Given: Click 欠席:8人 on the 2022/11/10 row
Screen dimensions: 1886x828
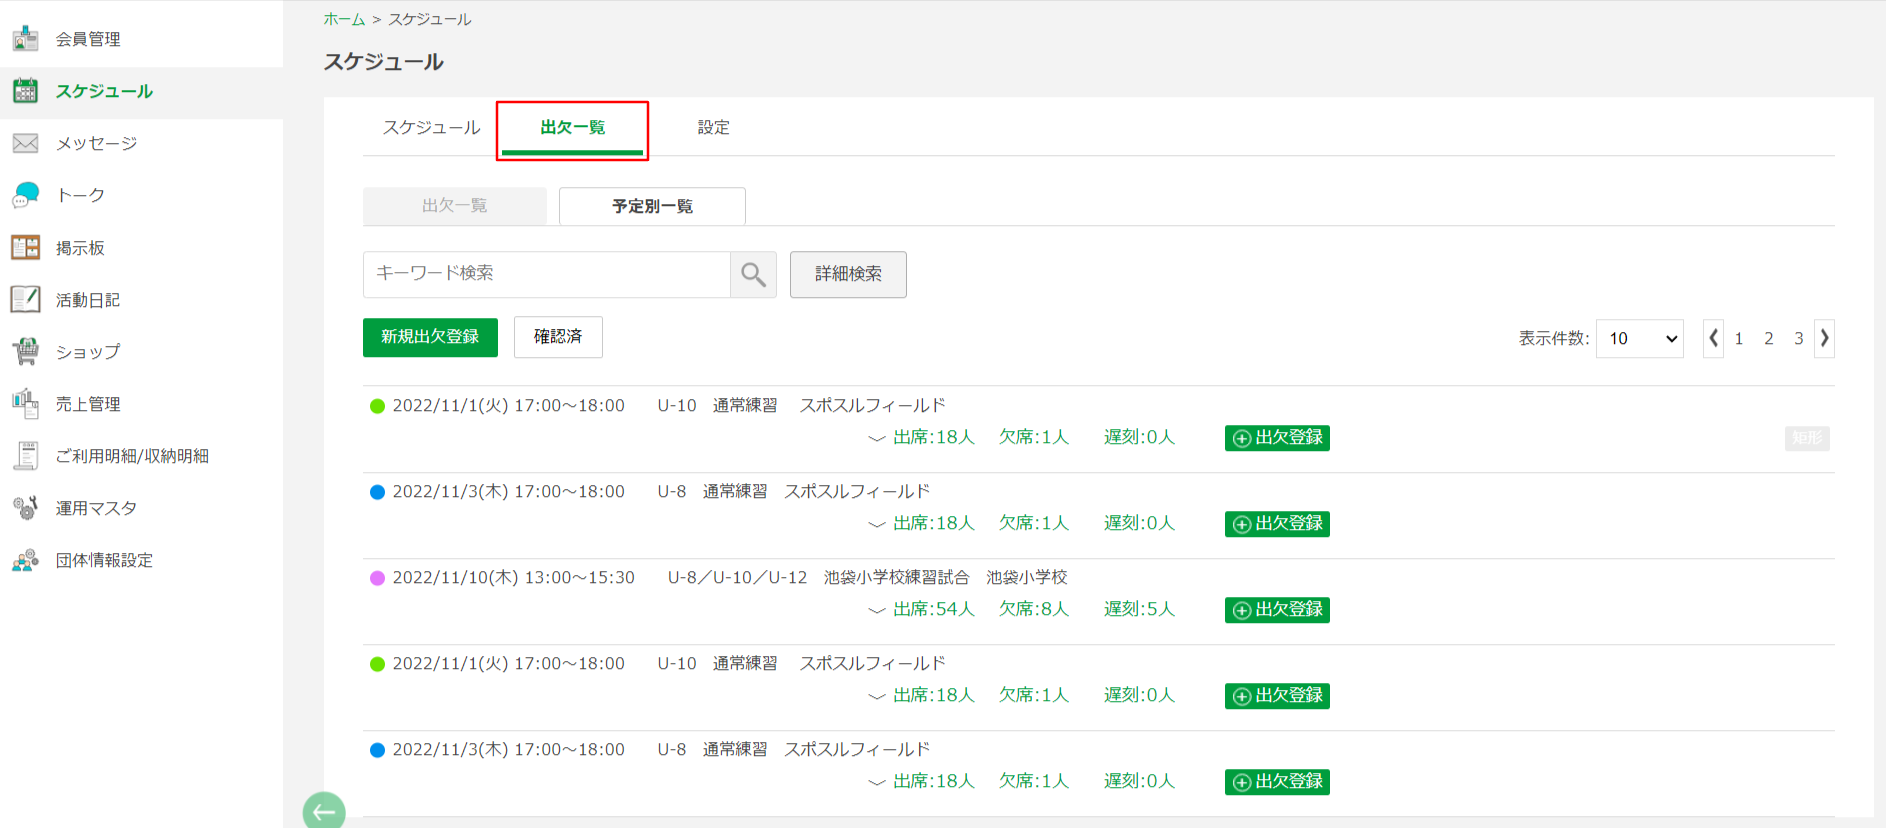Looking at the screenshot, I should [x=1034, y=609].
